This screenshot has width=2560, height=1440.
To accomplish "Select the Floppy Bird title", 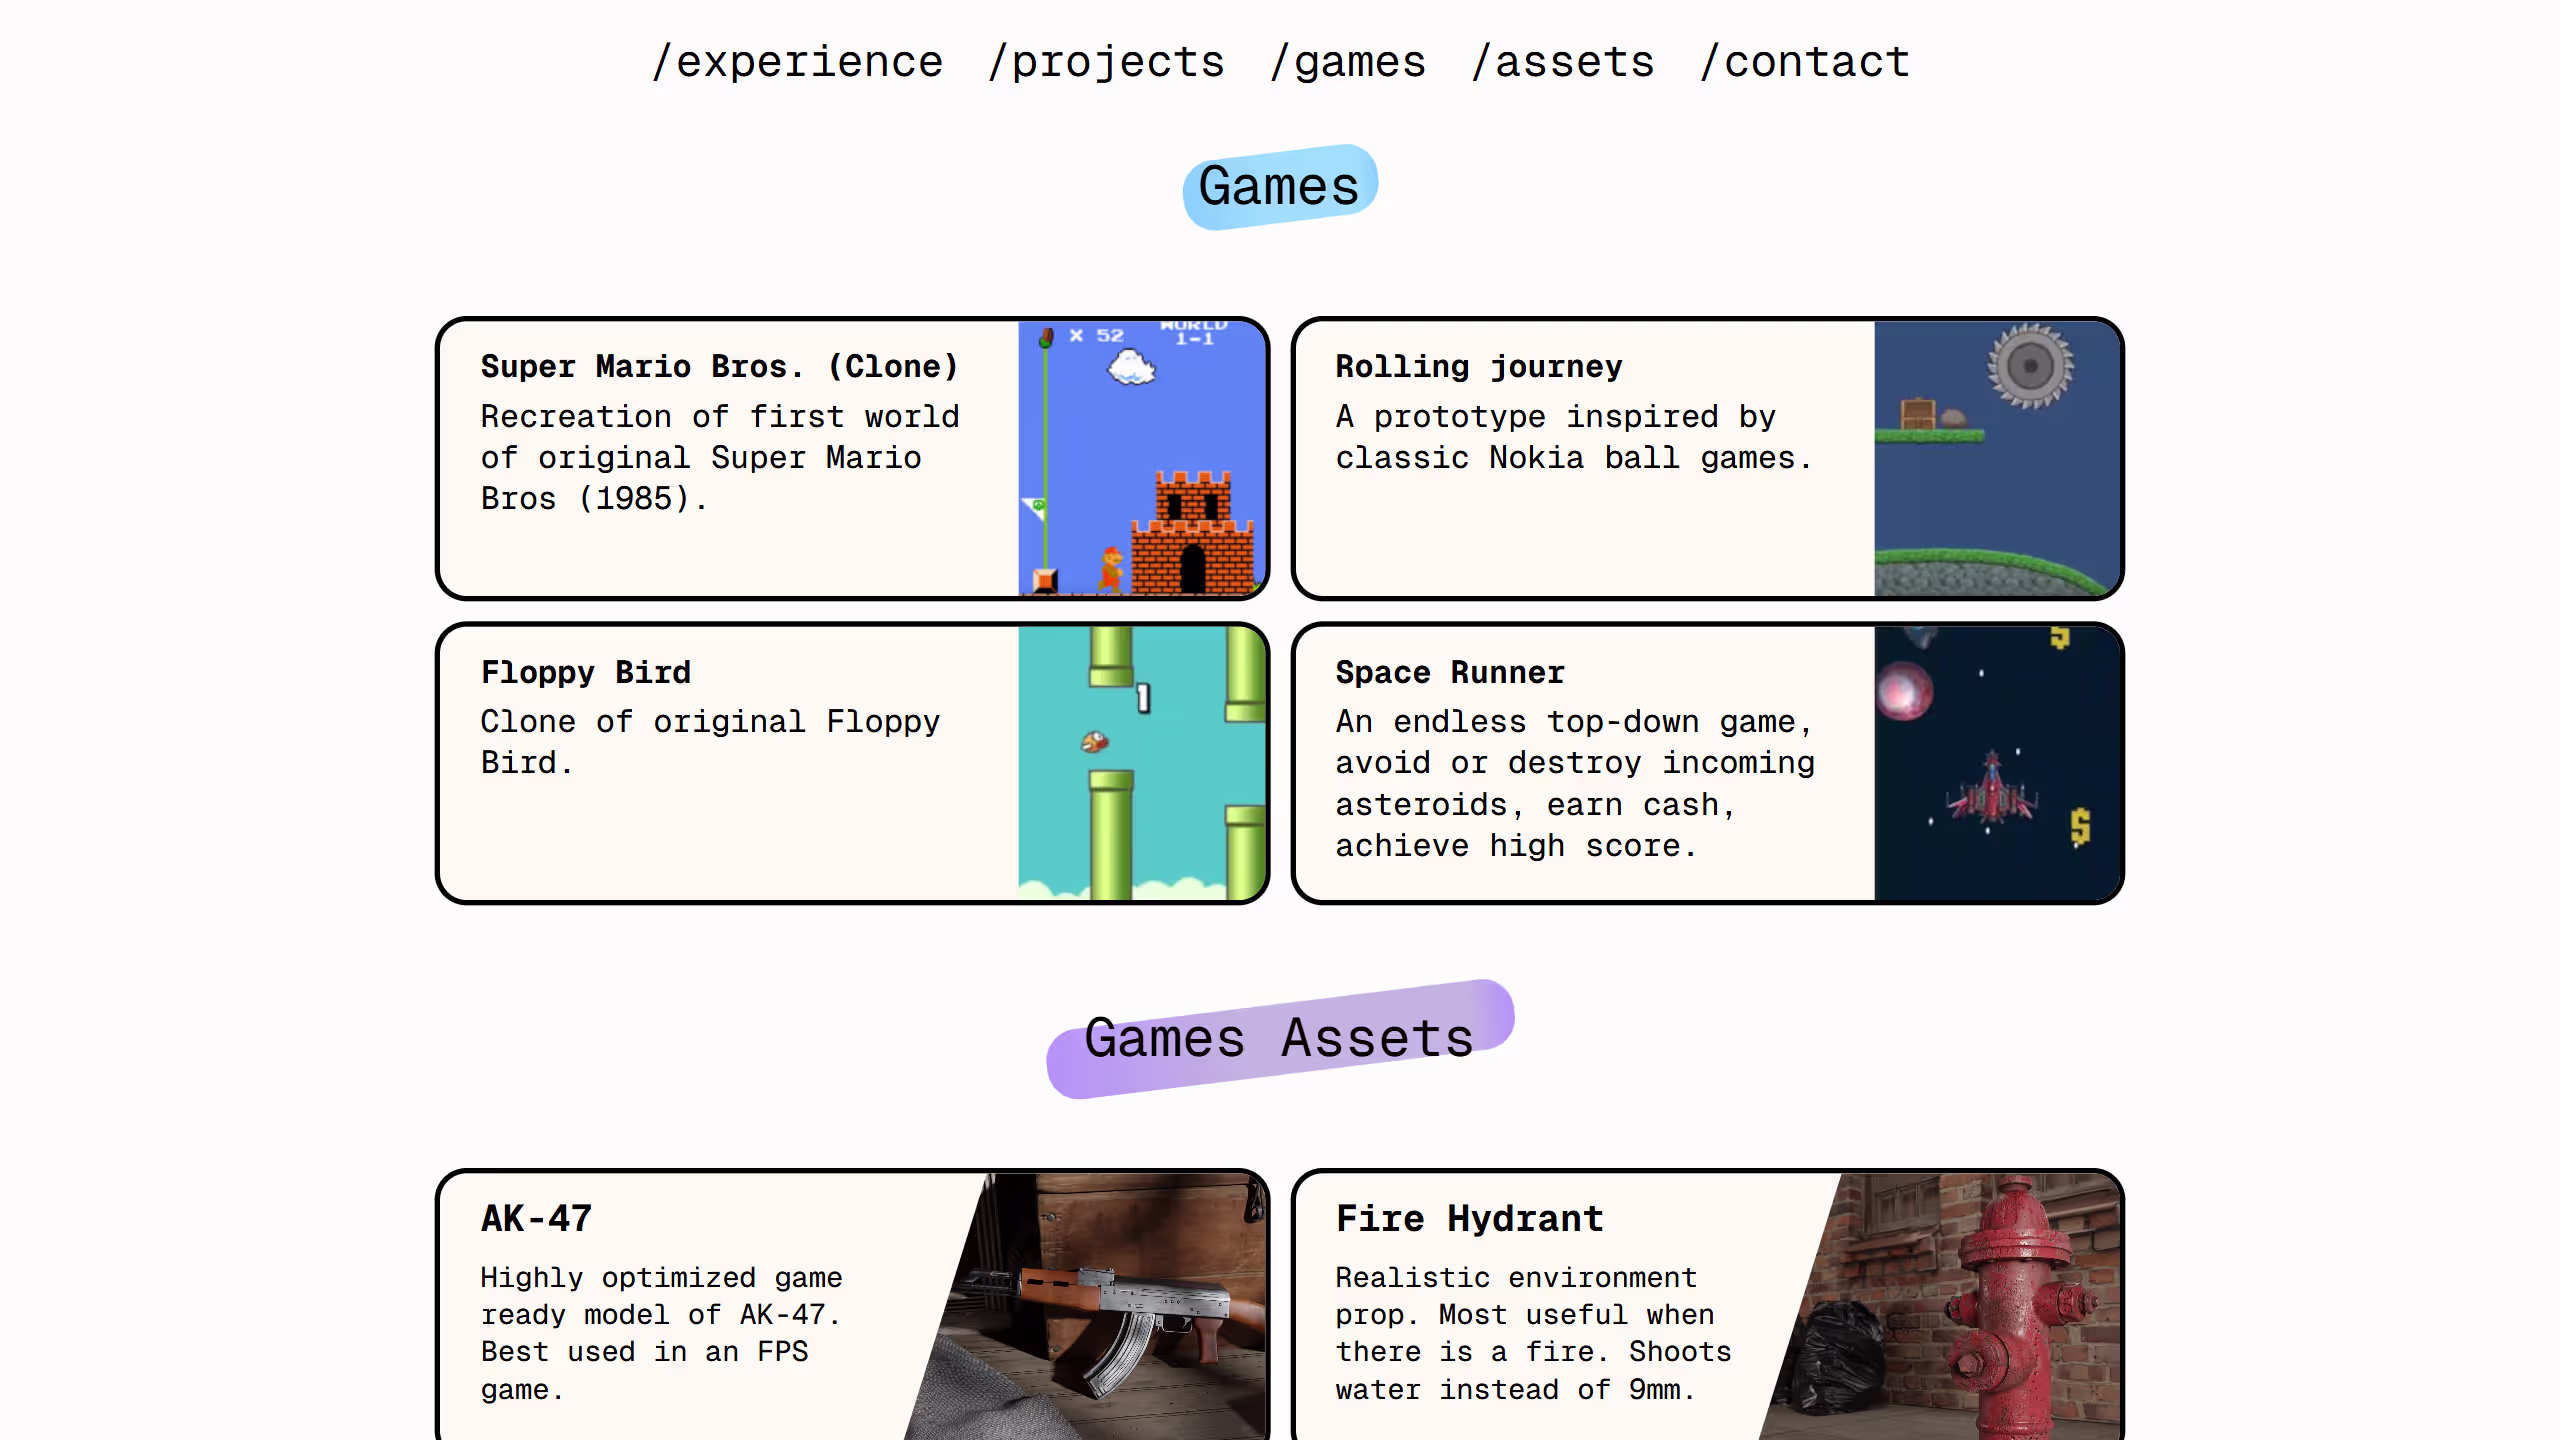I will [x=586, y=672].
